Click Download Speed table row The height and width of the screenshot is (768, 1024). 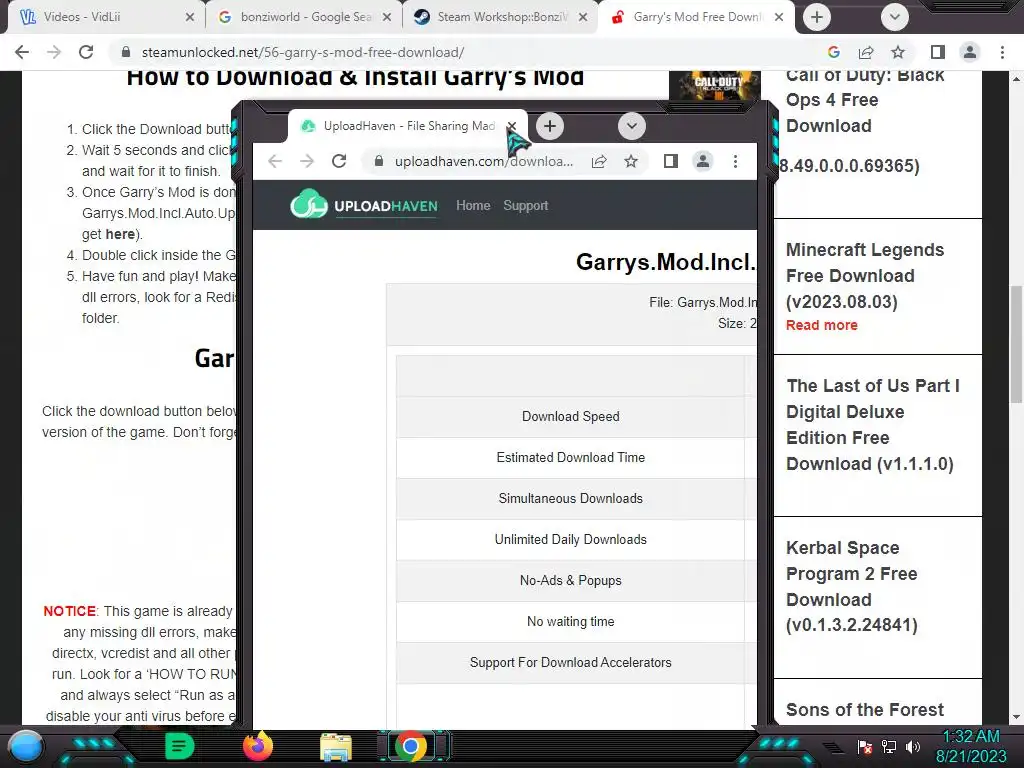pos(577,417)
